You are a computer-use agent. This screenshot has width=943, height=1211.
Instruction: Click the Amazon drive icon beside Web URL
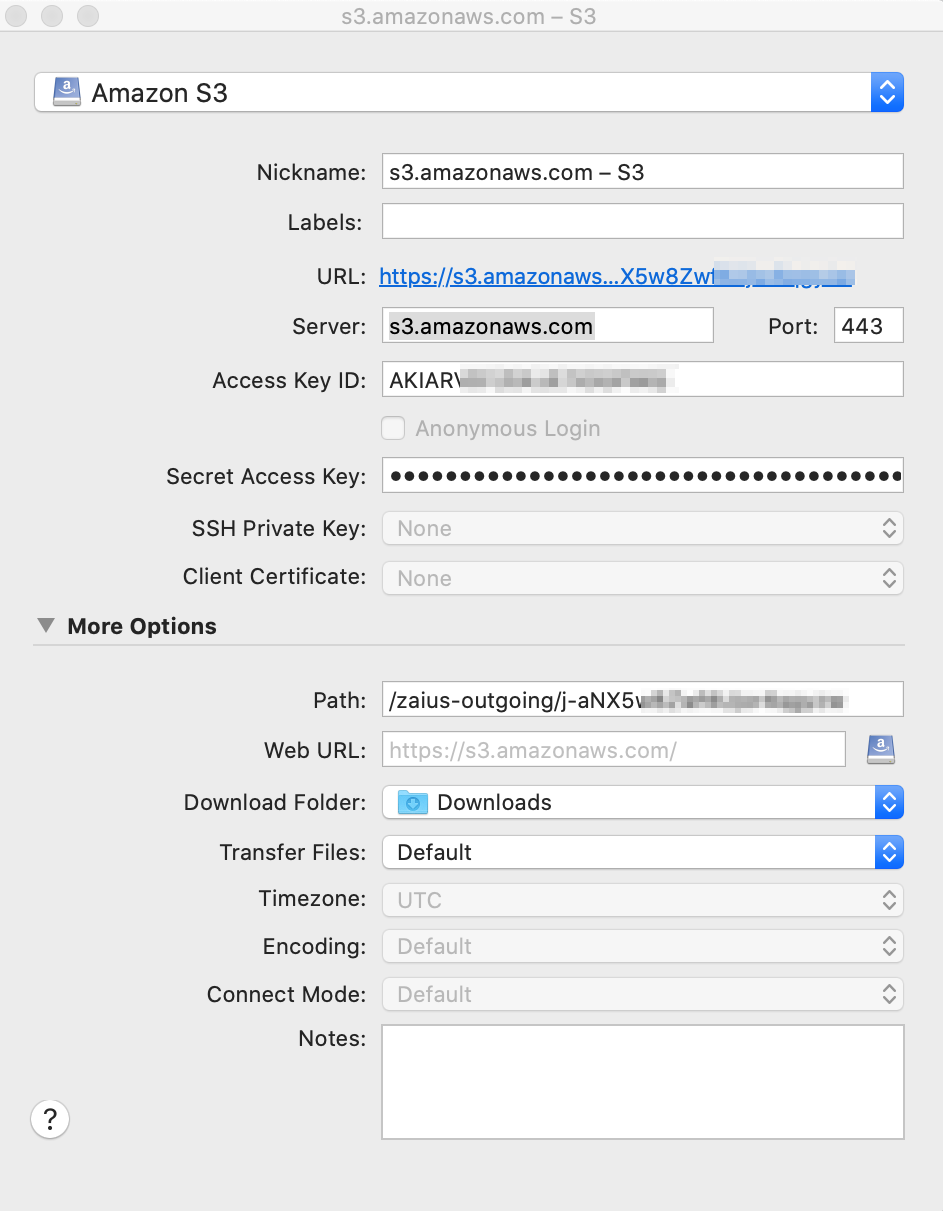click(x=881, y=749)
